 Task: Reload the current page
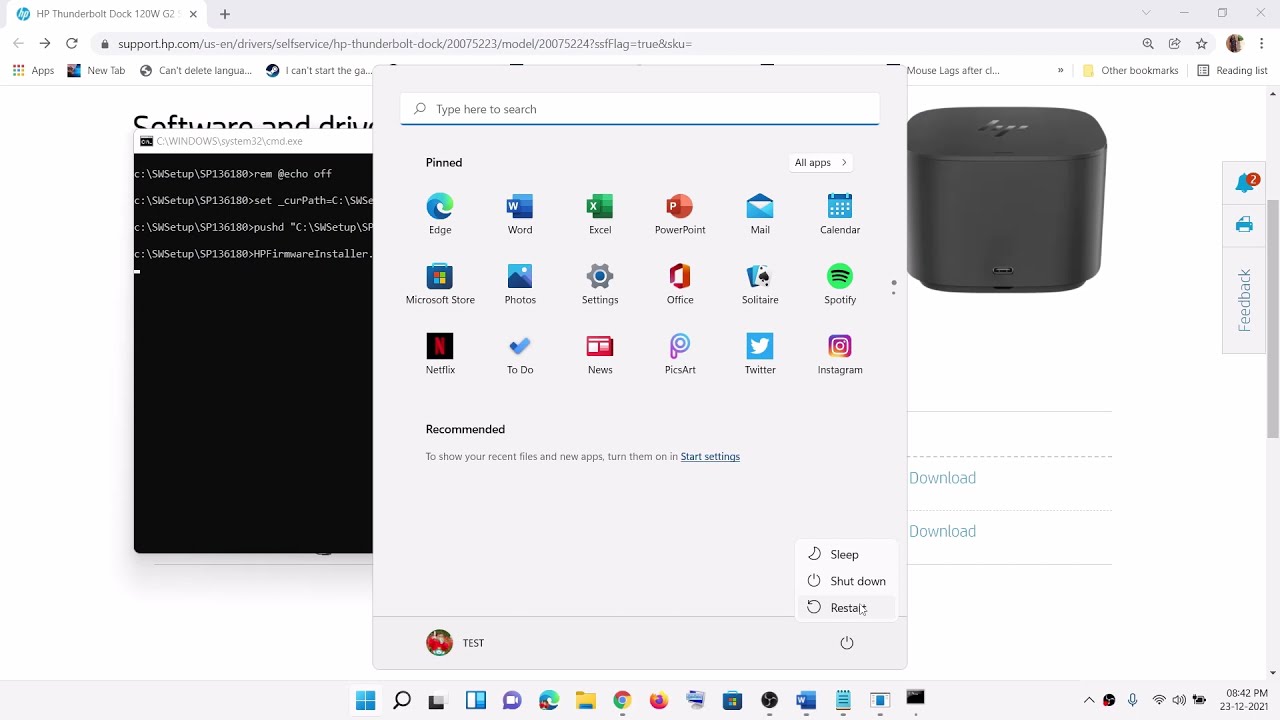[72, 44]
